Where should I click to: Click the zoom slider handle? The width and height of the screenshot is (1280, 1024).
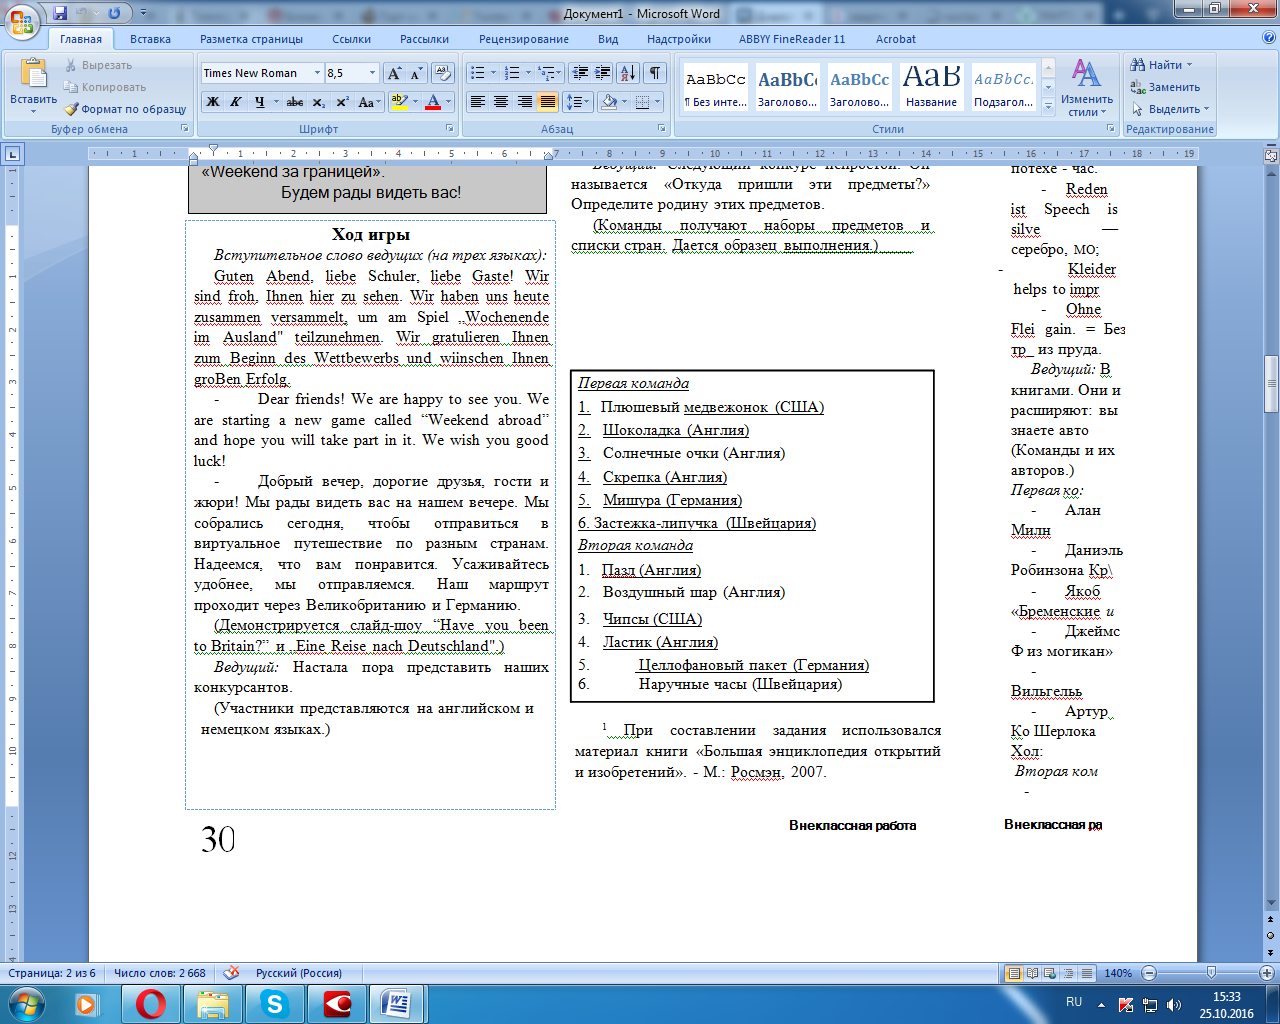1212,973
